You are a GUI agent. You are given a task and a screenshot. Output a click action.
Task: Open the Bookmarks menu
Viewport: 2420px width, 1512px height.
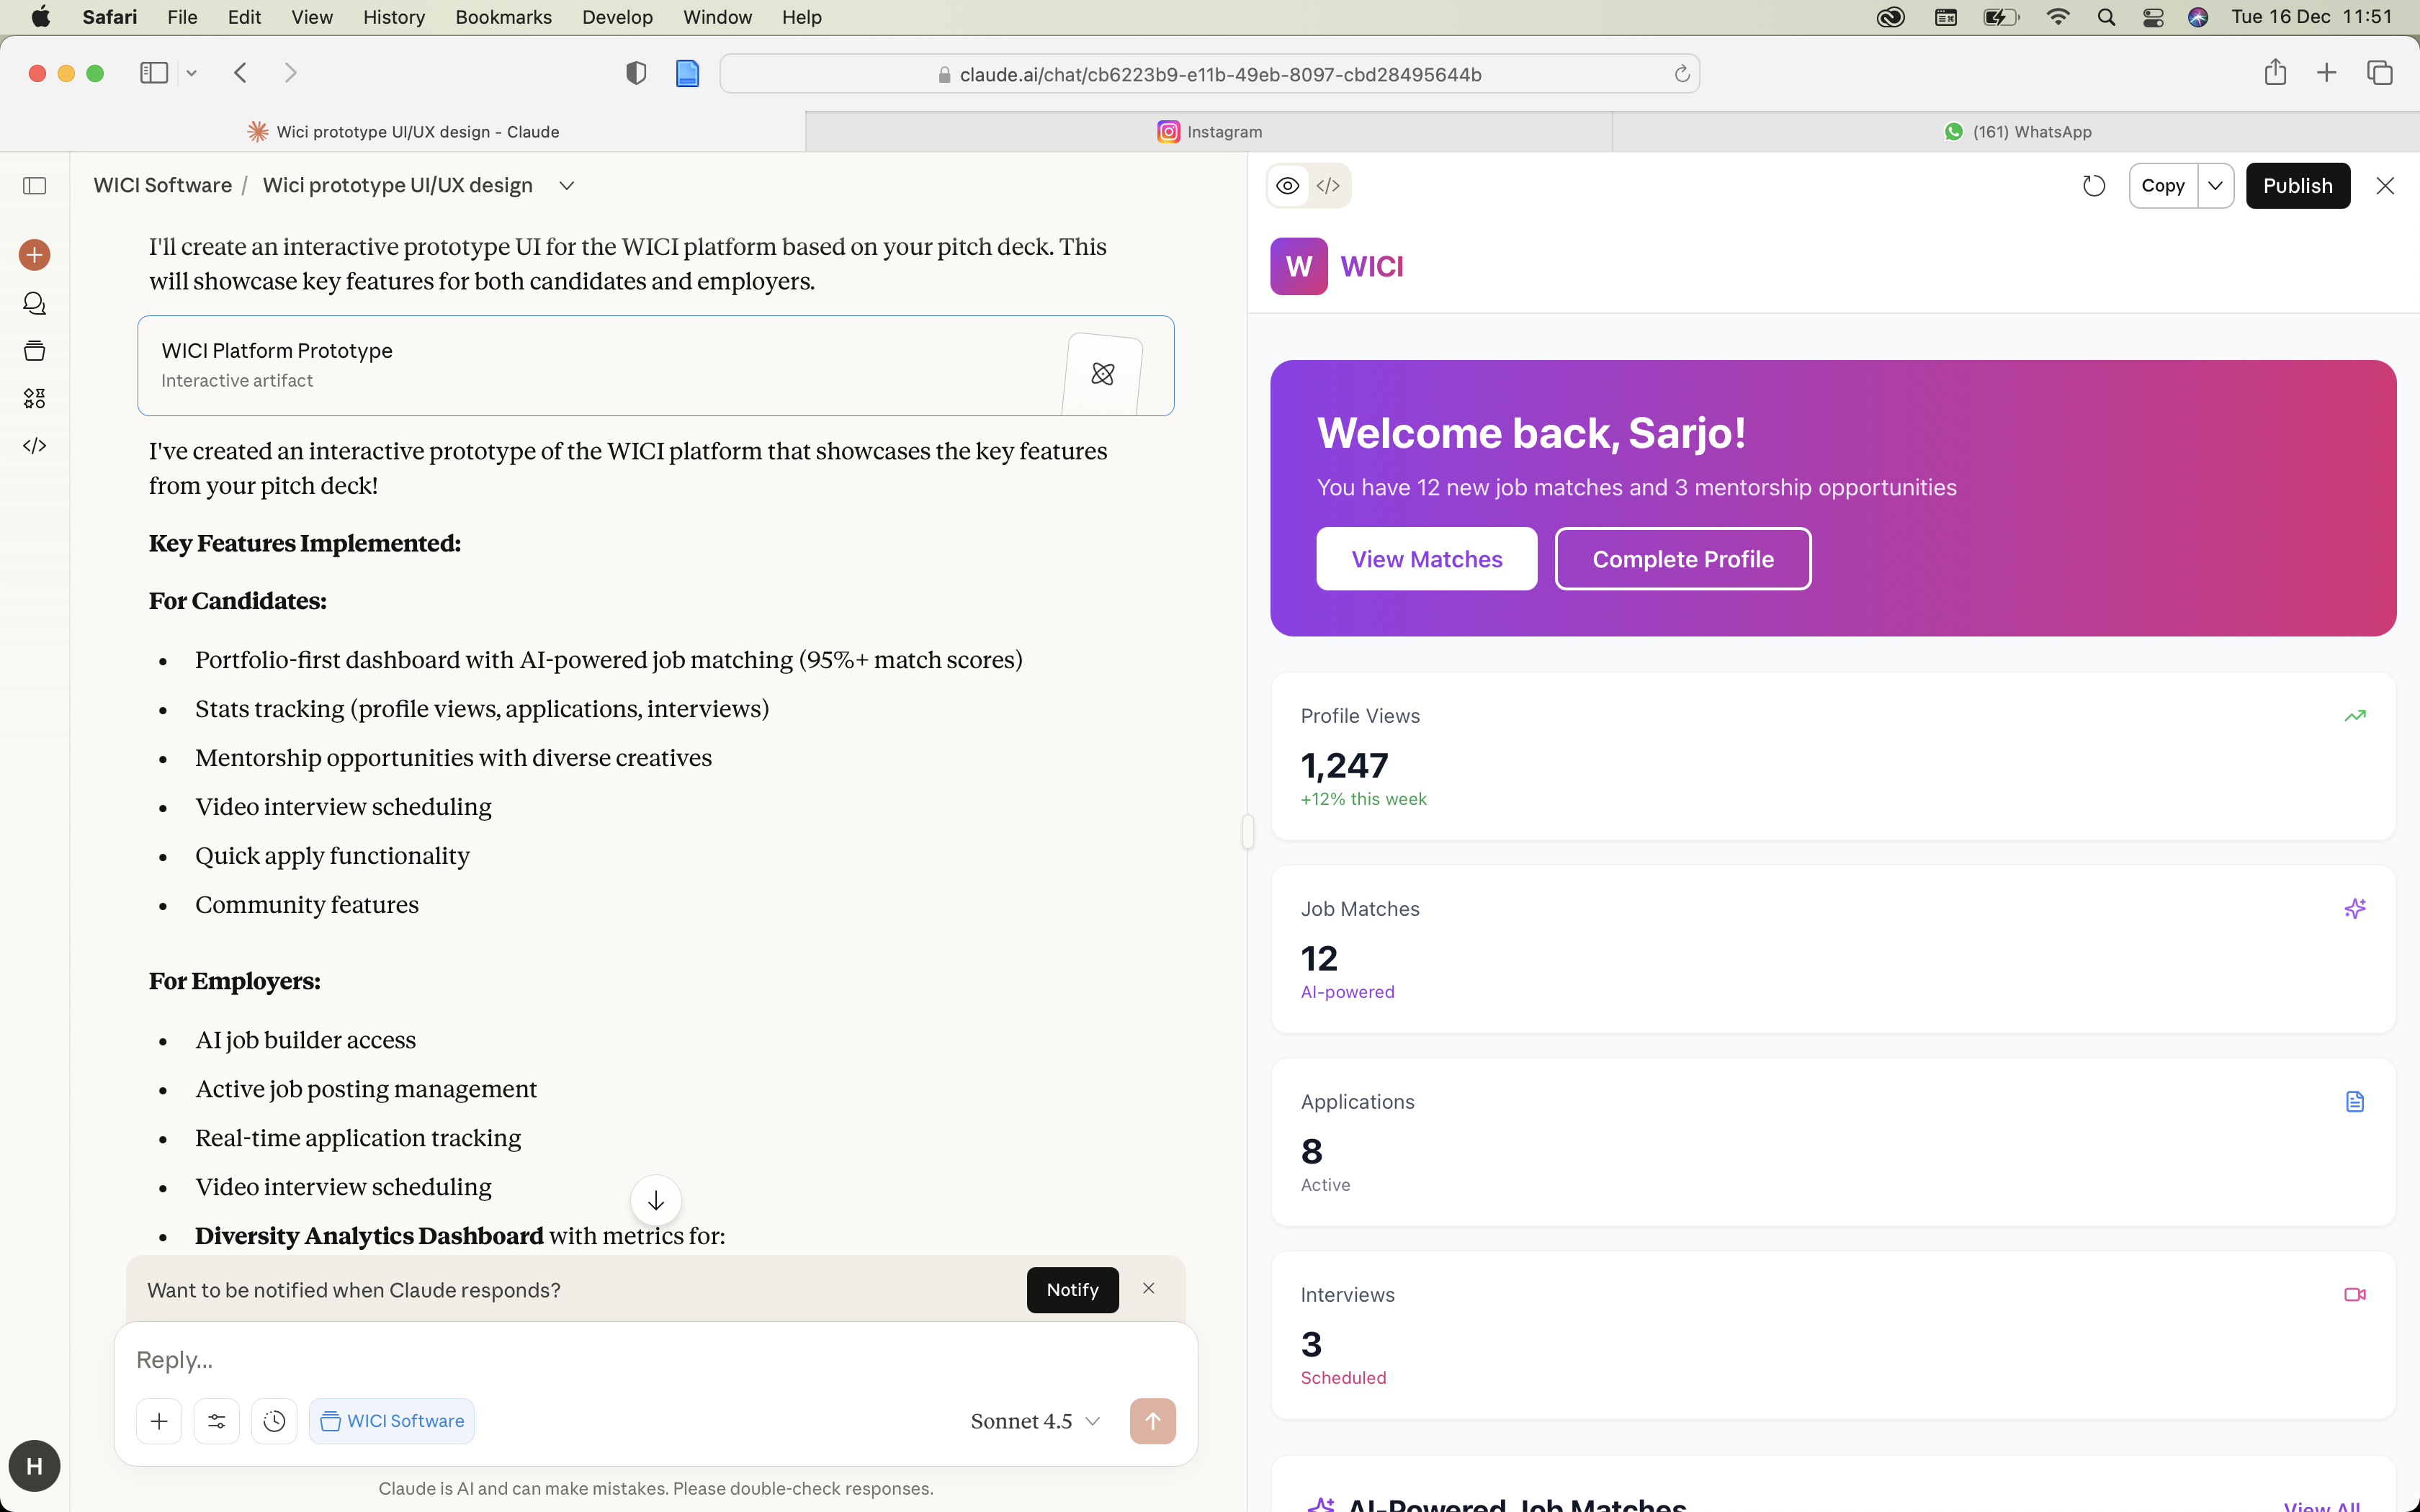click(x=503, y=17)
